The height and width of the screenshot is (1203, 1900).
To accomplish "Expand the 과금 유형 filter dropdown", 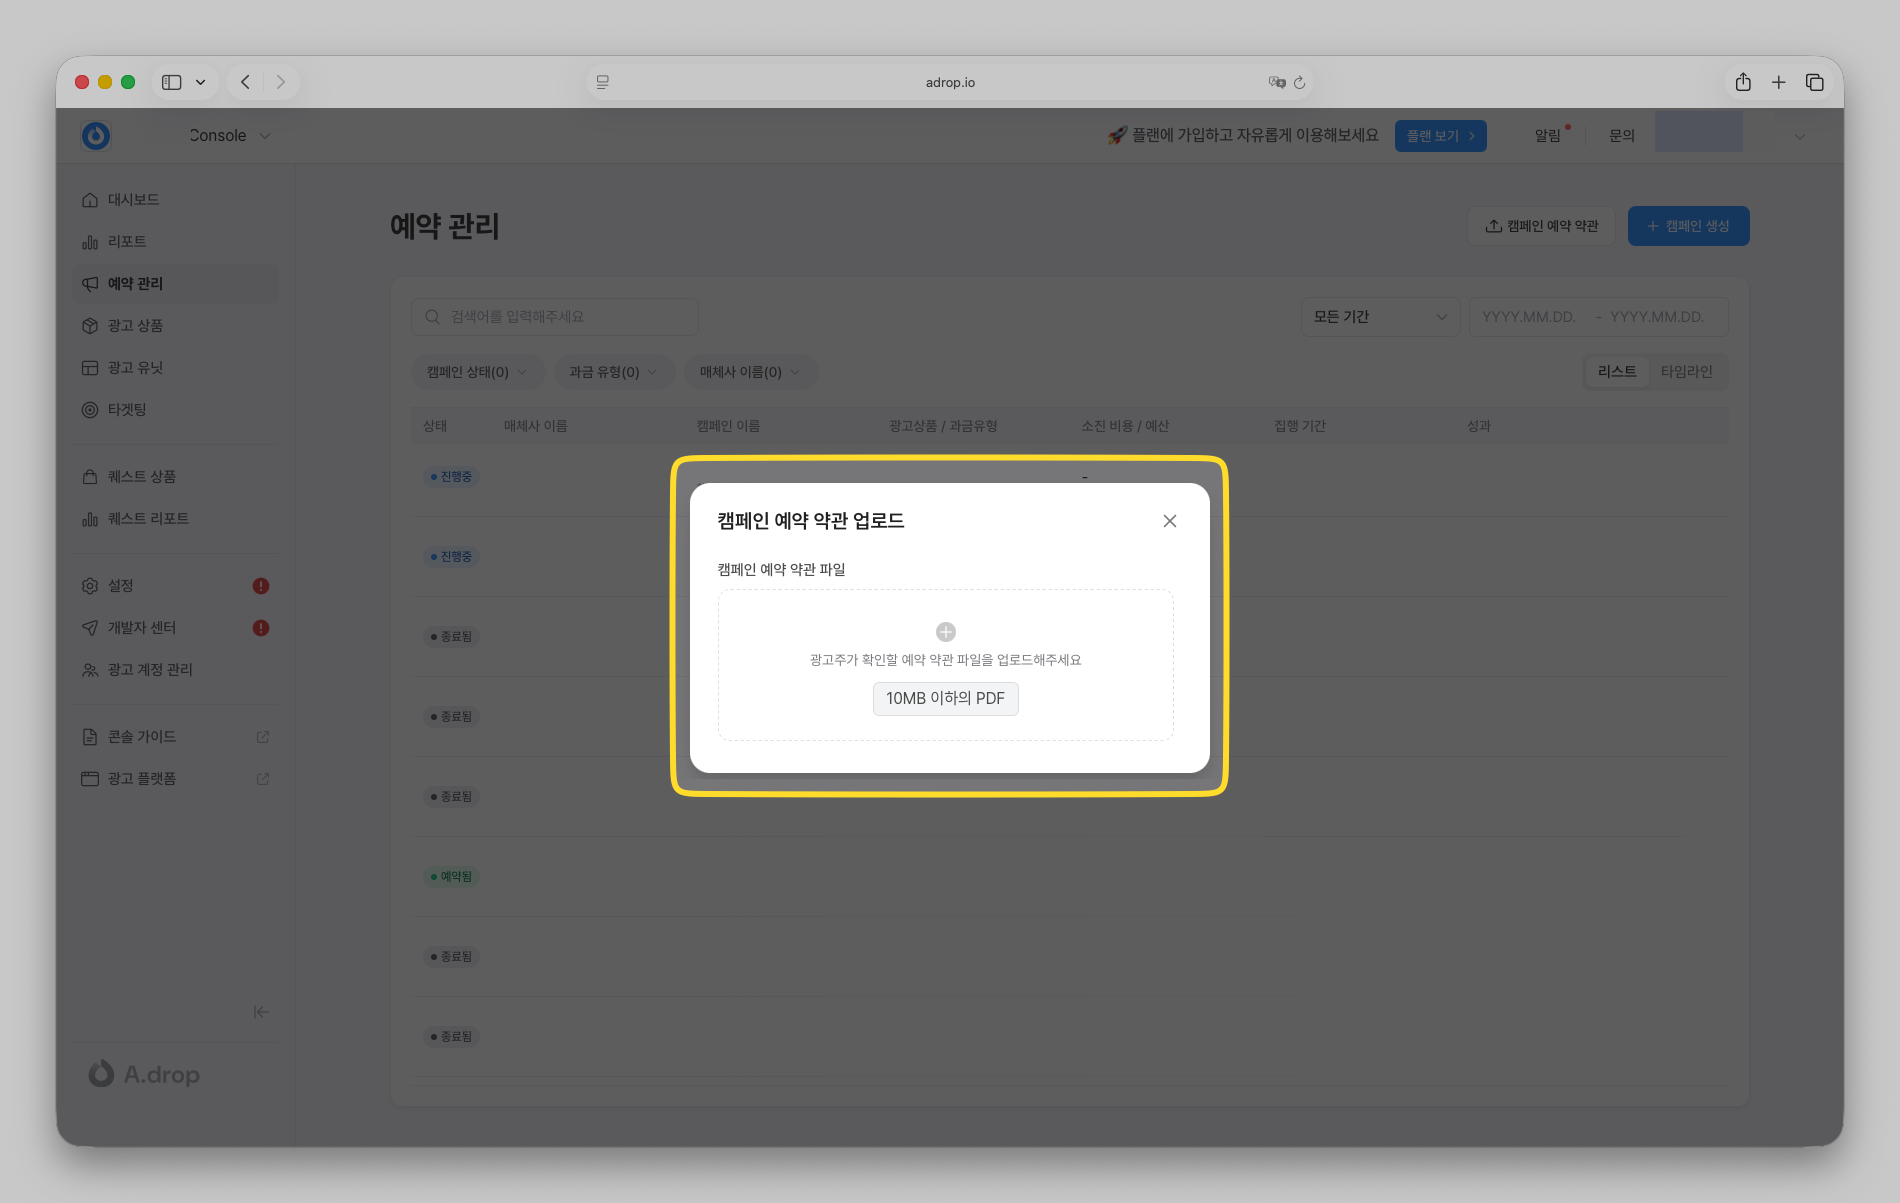I will pyautogui.click(x=613, y=372).
